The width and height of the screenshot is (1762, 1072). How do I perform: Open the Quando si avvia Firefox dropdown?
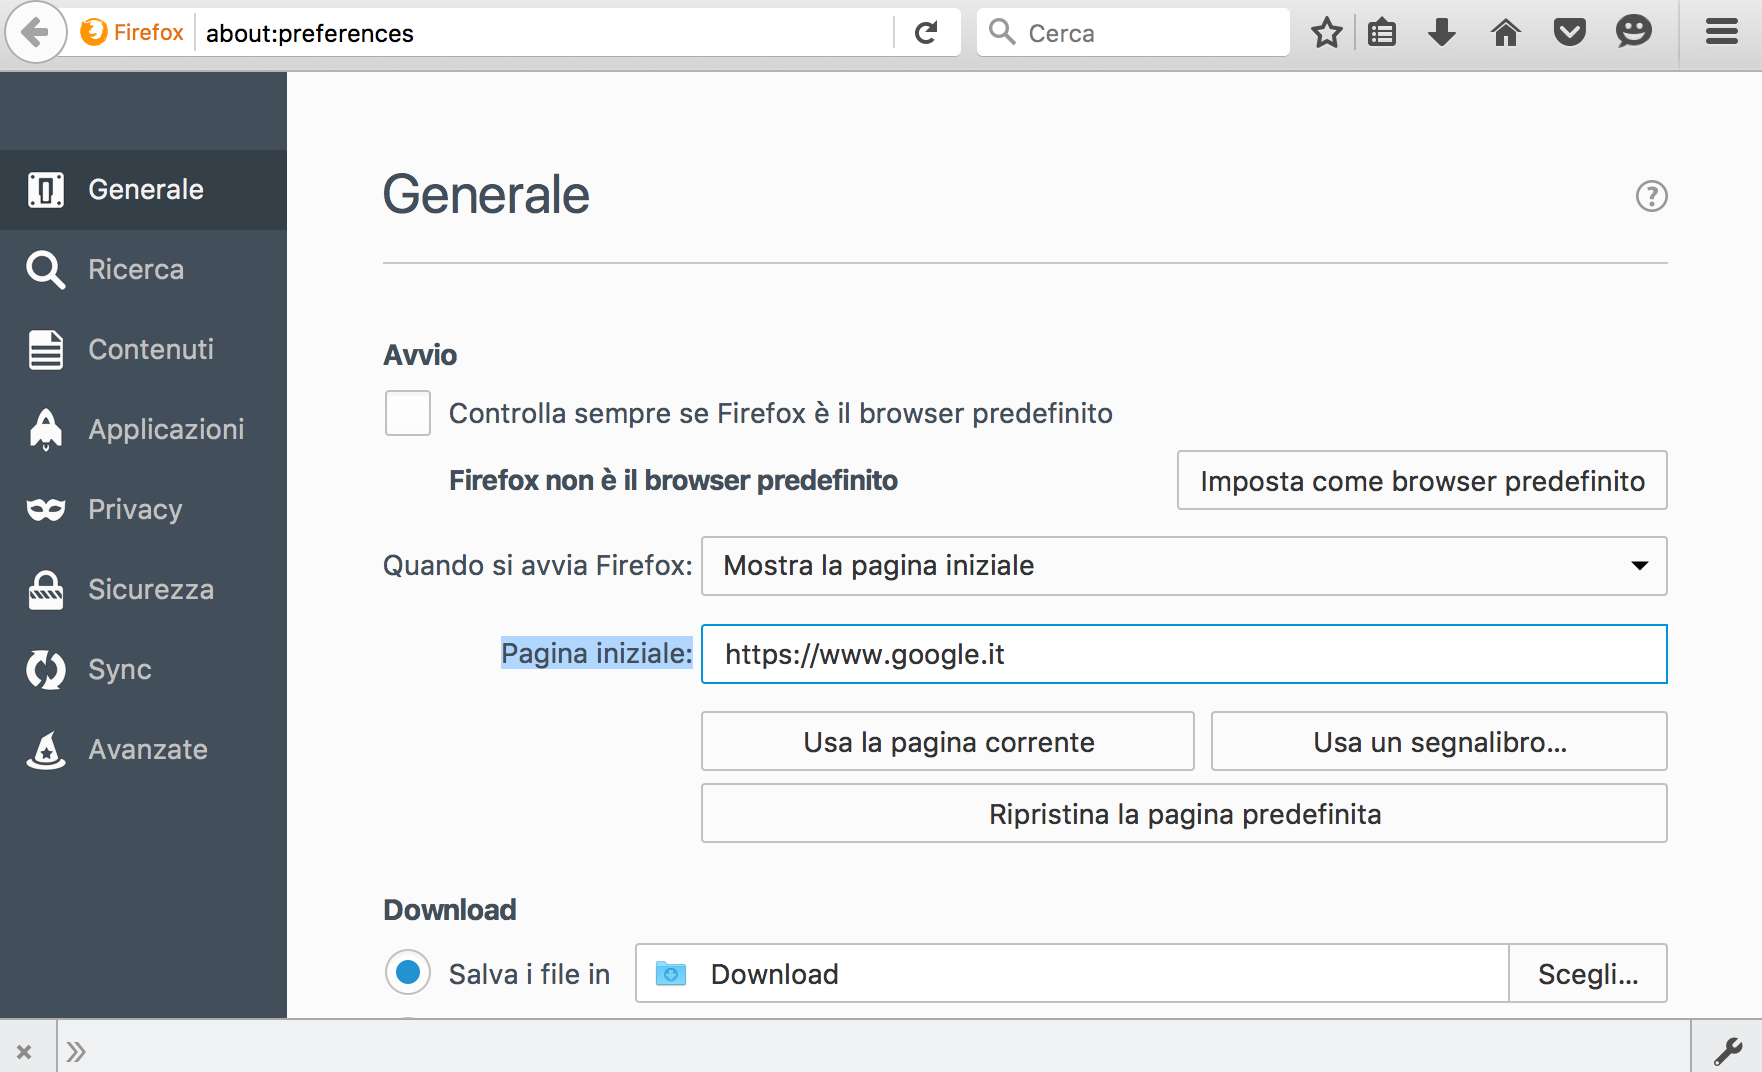tap(1184, 566)
